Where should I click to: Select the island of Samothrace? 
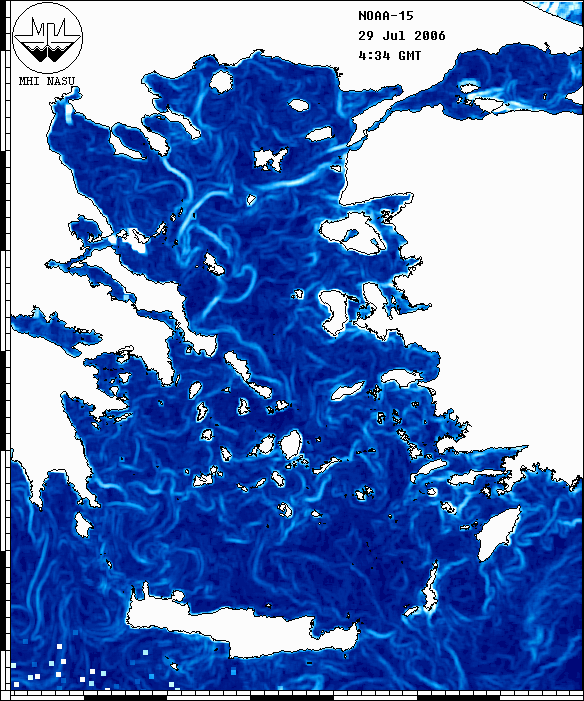click(x=299, y=105)
